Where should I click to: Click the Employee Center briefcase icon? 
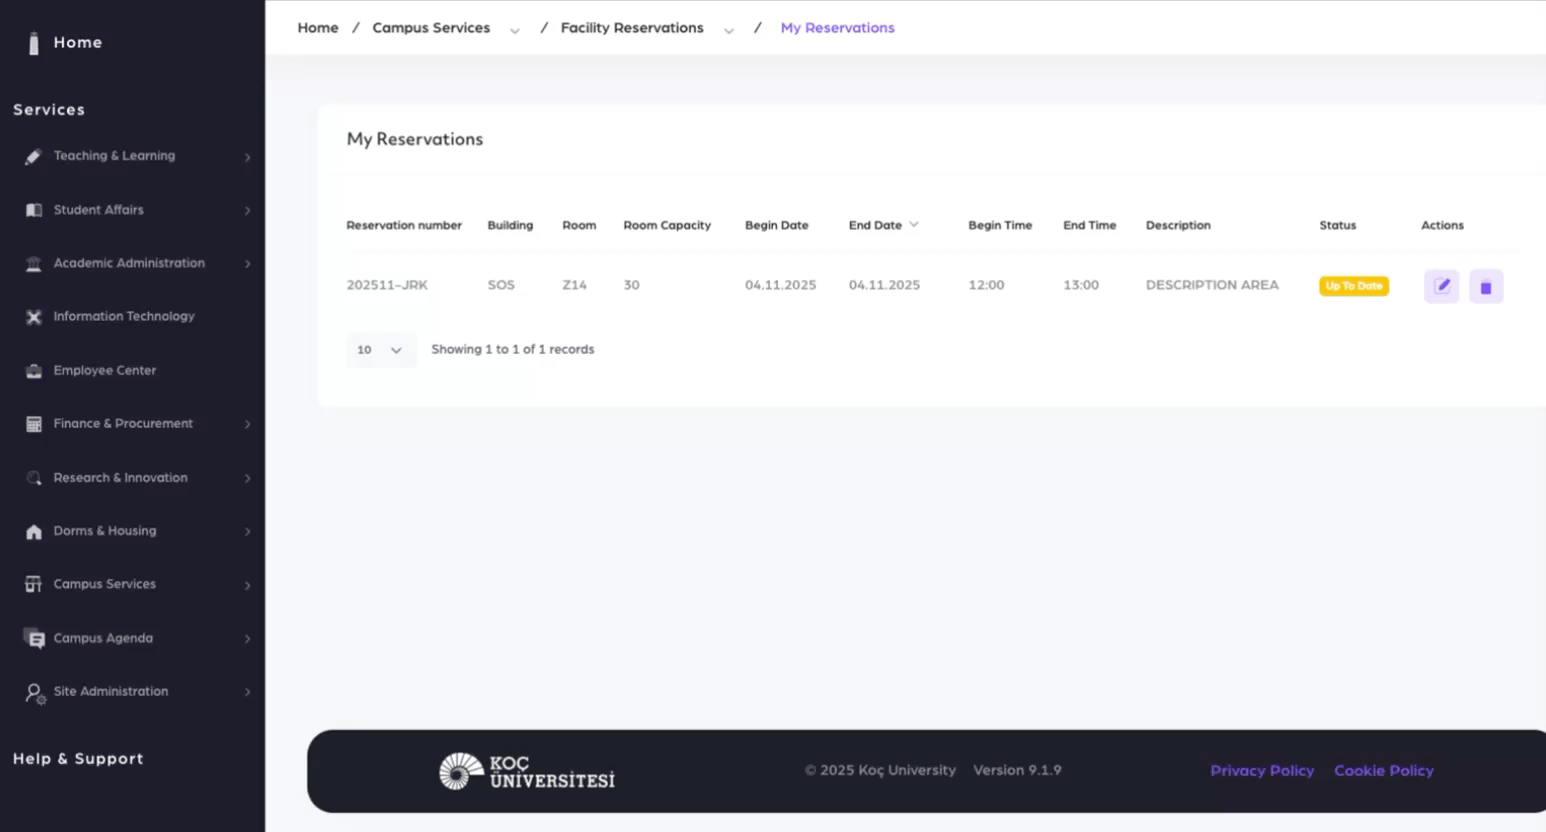click(x=34, y=371)
